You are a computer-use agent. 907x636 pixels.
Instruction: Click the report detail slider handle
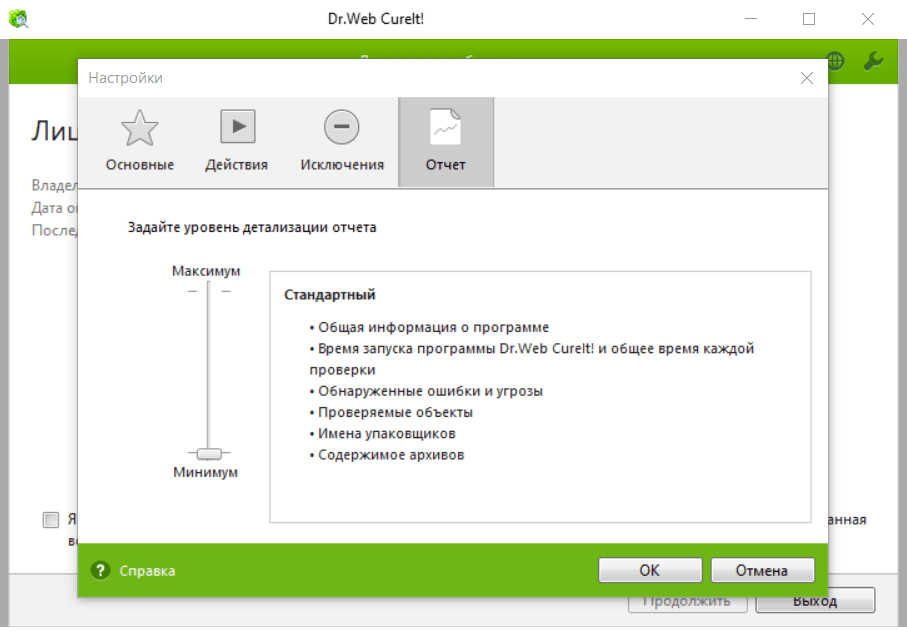pyautogui.click(x=208, y=453)
